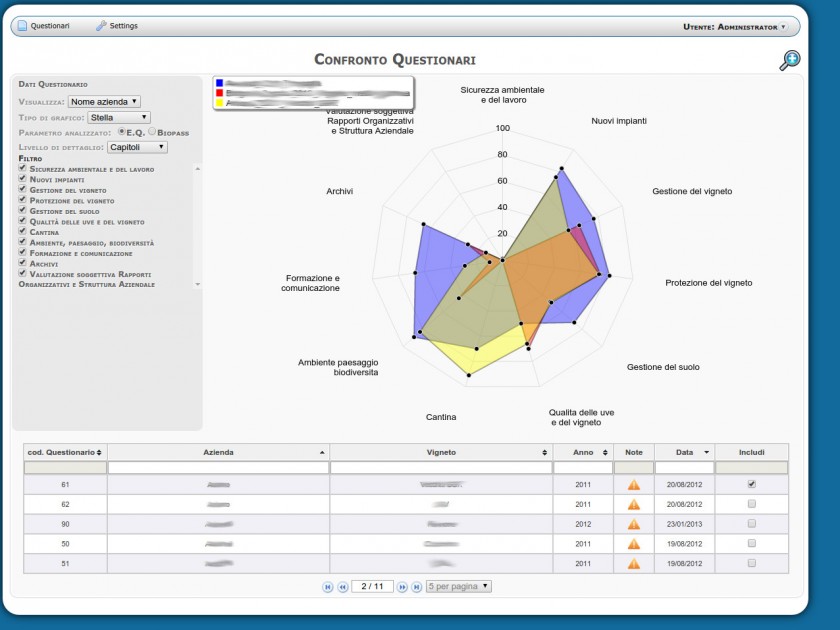Select the Biopass parameter radio button
Viewport: 840px width, 630px height.
(152, 131)
